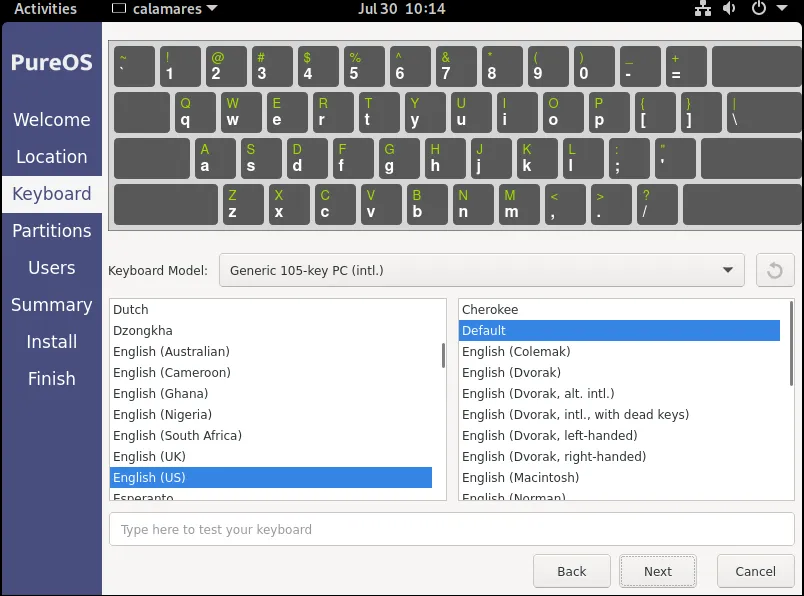Screen dimensions: 804x596
Task: Open the Activities overview
Action: point(45,9)
